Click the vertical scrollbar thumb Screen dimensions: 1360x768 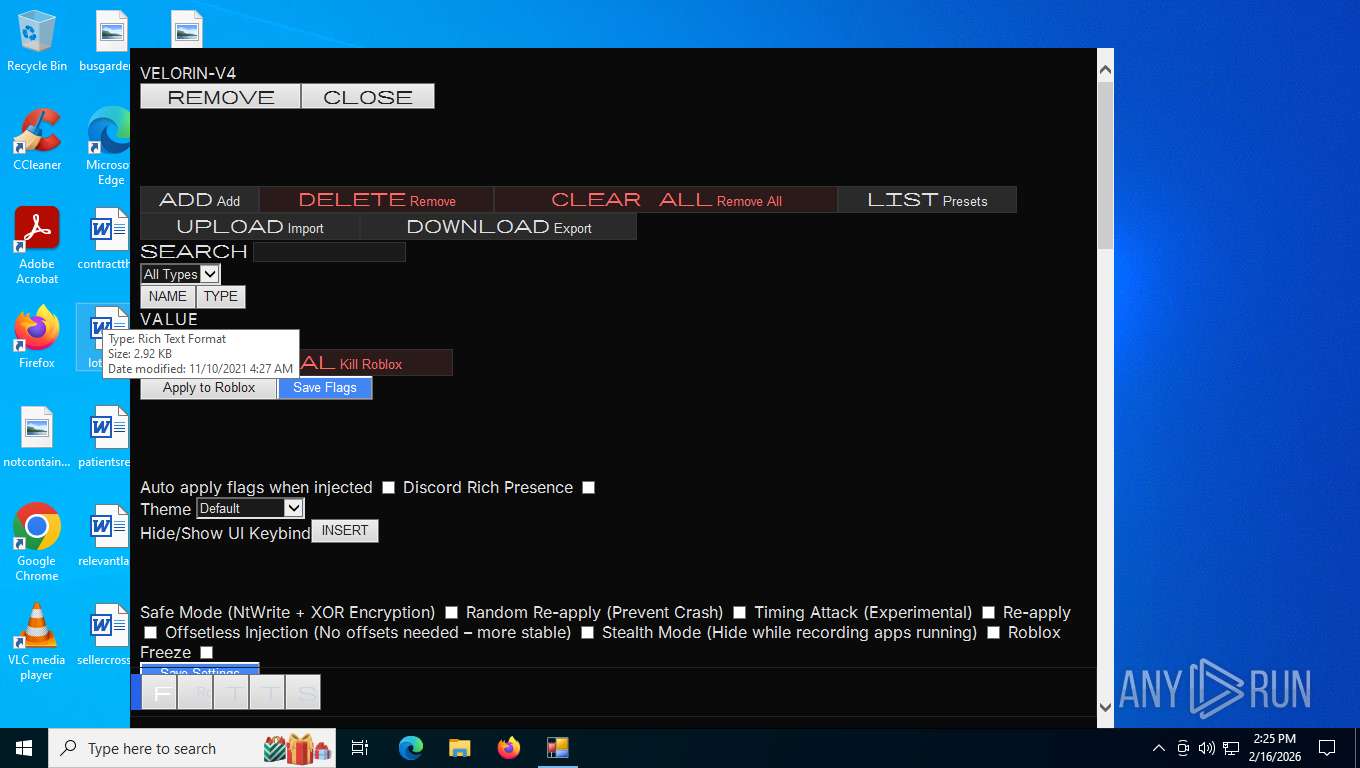click(1105, 166)
